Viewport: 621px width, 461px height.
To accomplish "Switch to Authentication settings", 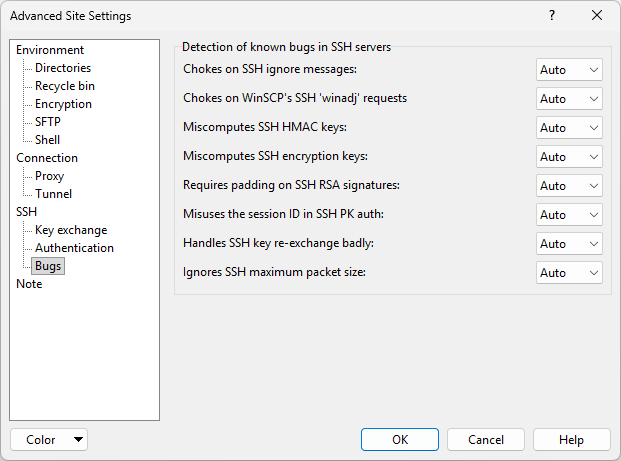I will pos(74,248).
